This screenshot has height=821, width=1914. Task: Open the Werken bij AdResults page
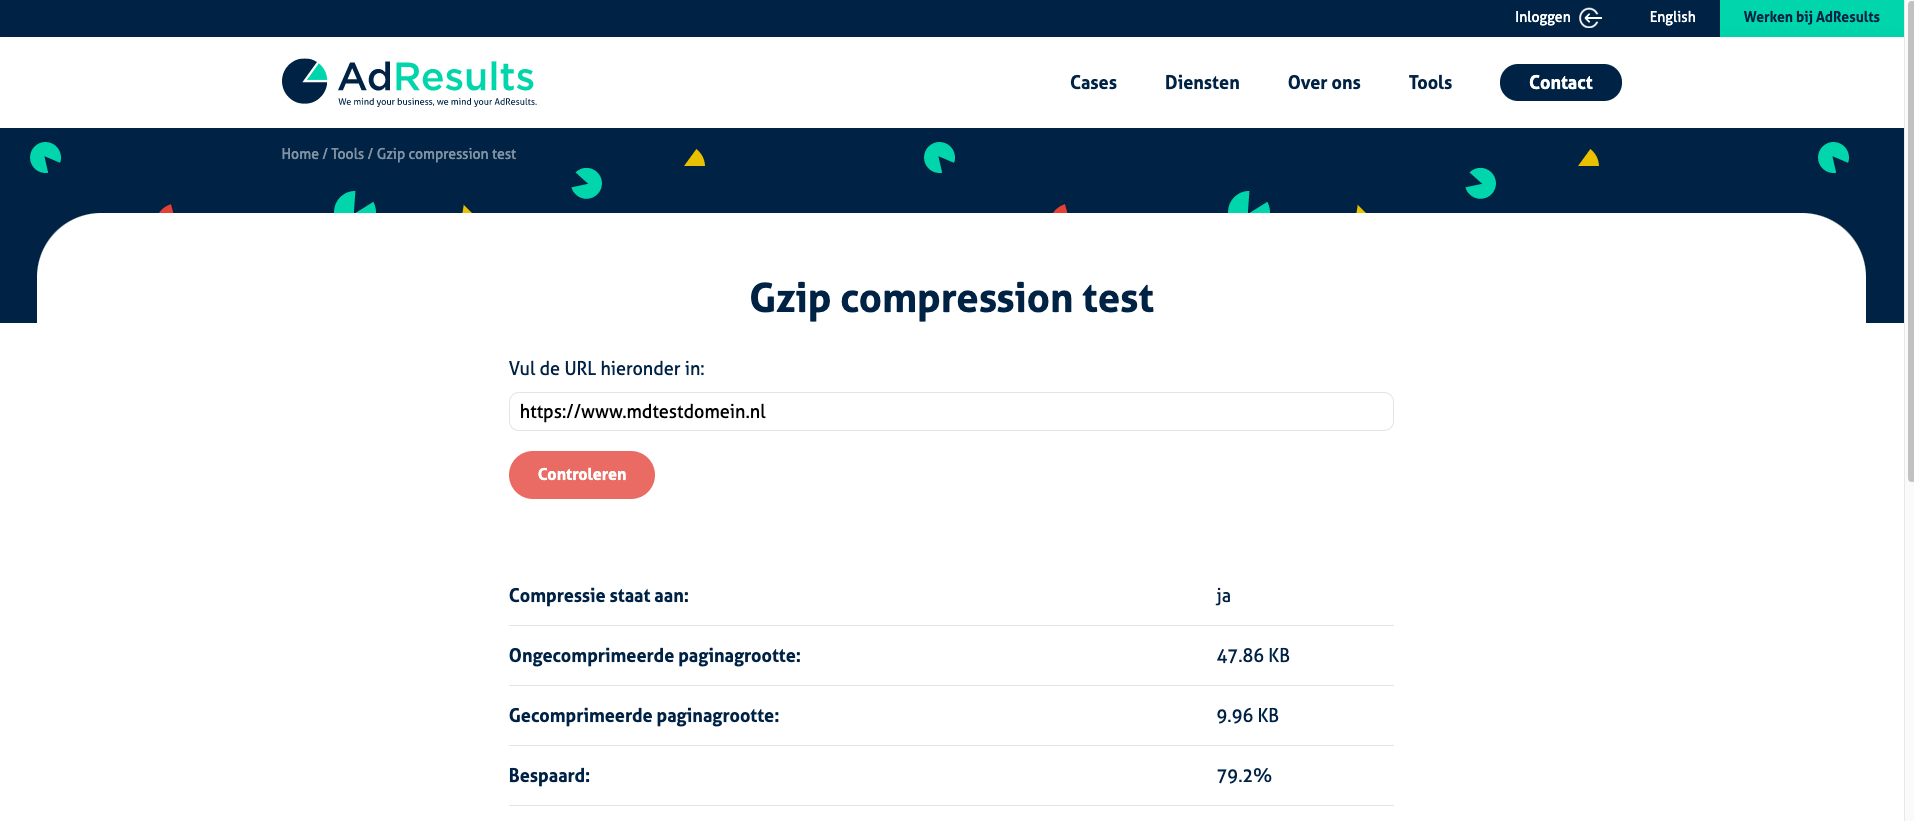pyautogui.click(x=1811, y=18)
